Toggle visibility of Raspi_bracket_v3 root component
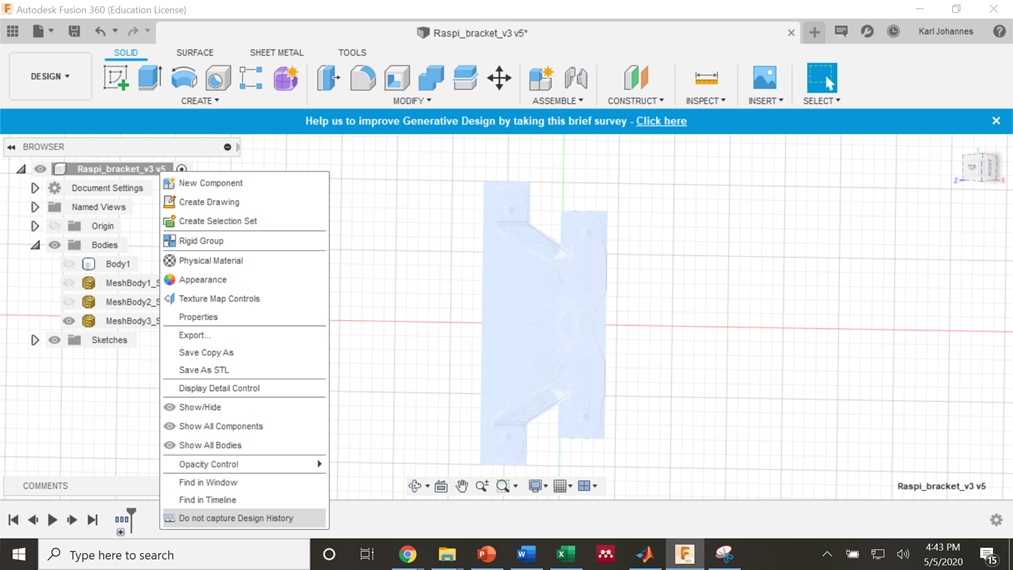The width and height of the screenshot is (1013, 570). pos(40,169)
